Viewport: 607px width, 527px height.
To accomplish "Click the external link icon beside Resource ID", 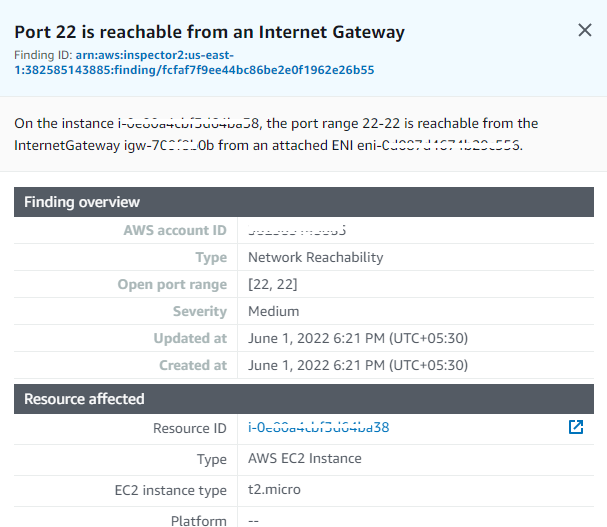I will pyautogui.click(x=576, y=427).
